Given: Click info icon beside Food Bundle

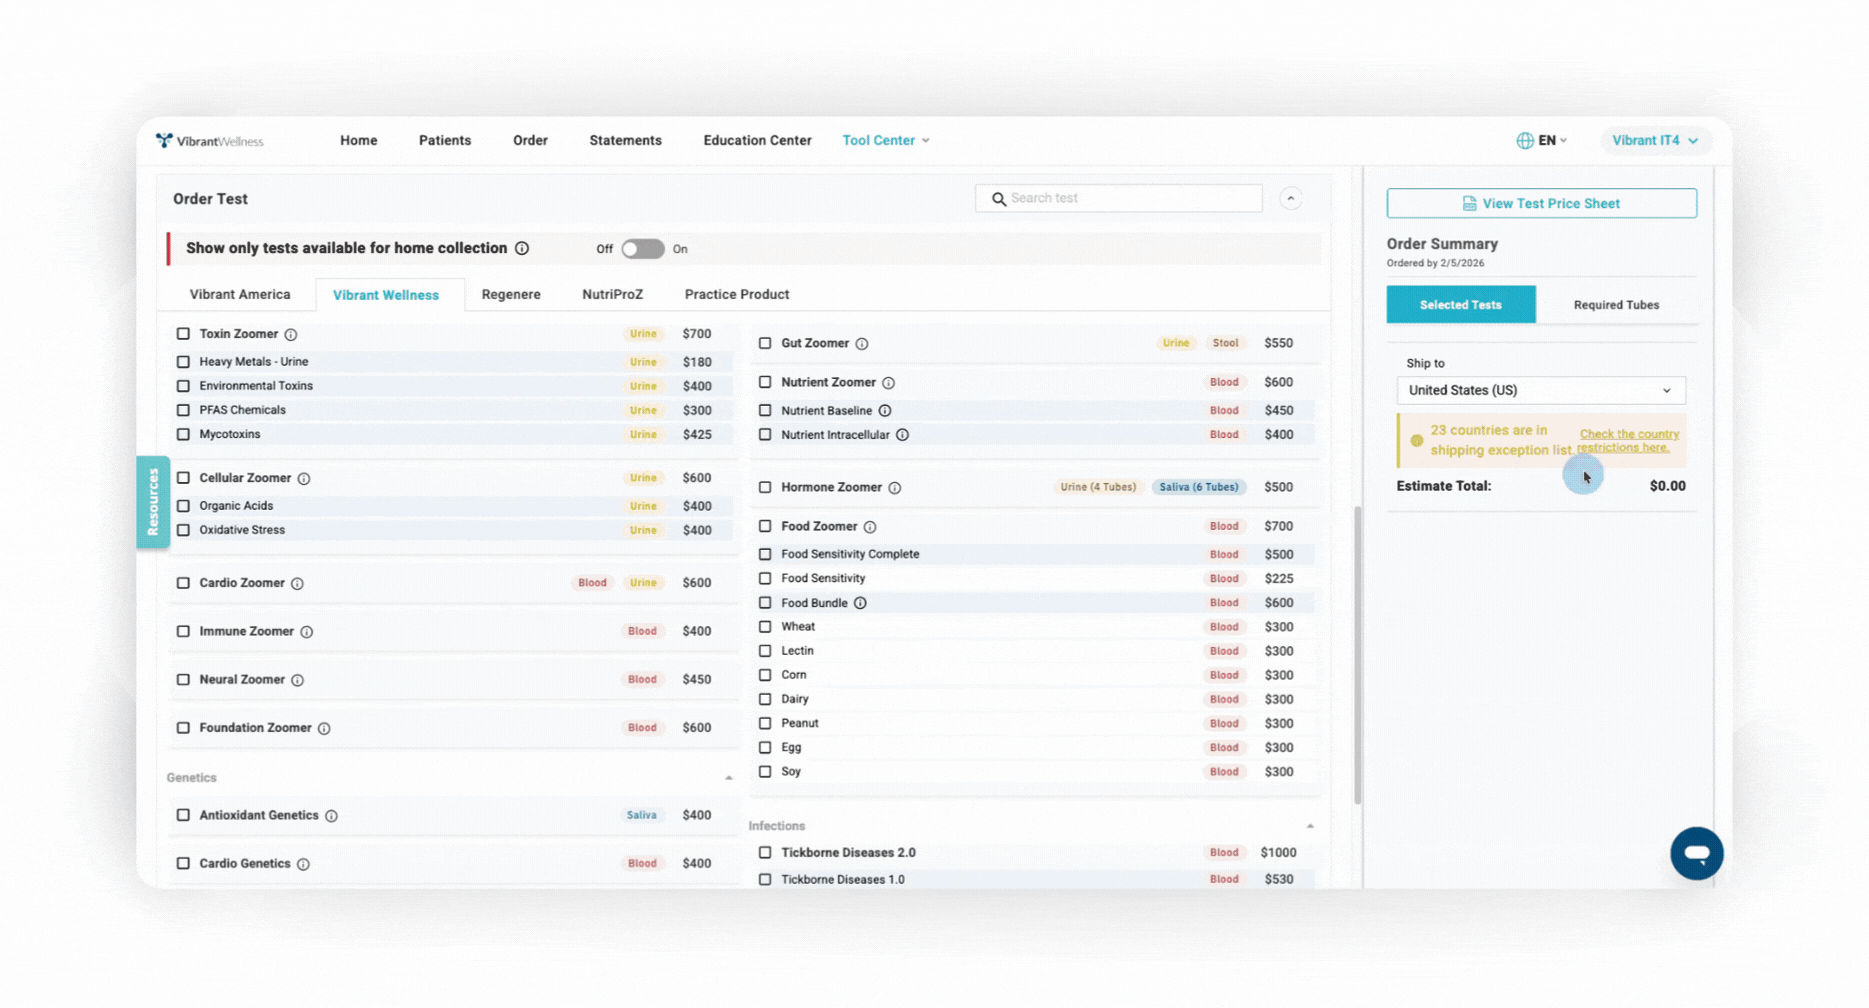Looking at the screenshot, I should 860,603.
